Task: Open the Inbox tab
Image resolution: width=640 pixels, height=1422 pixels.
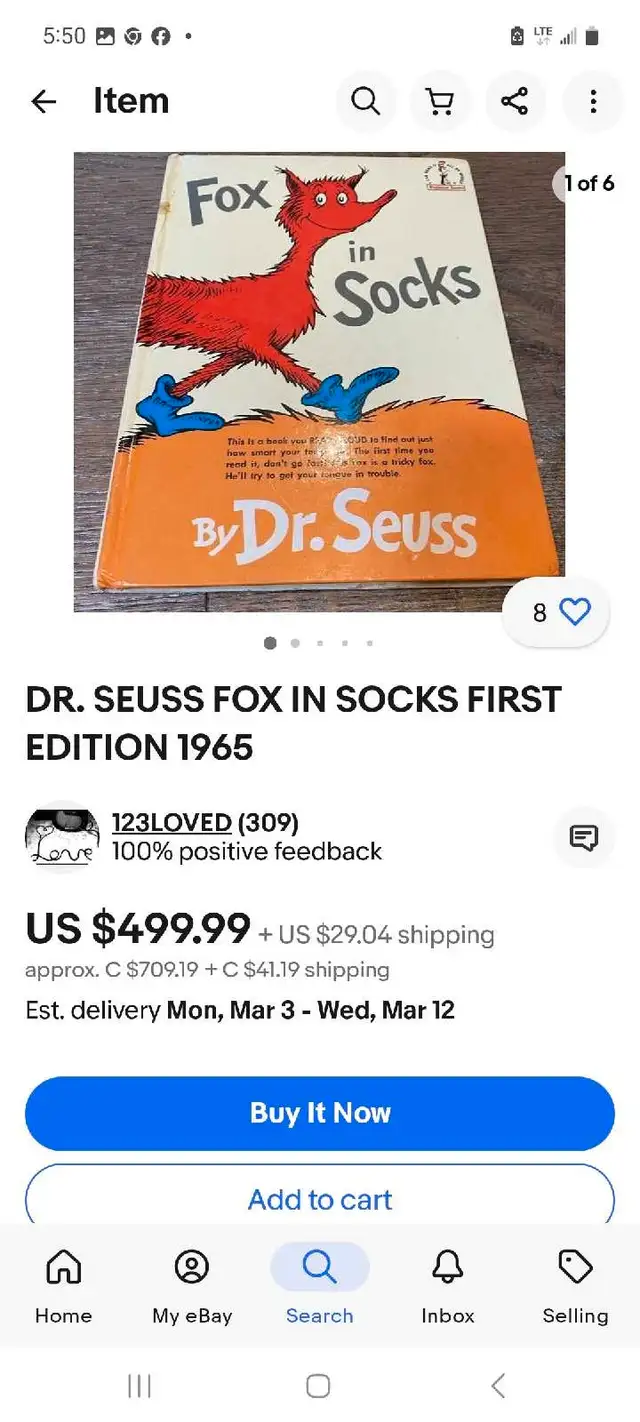Action: coord(448,1285)
